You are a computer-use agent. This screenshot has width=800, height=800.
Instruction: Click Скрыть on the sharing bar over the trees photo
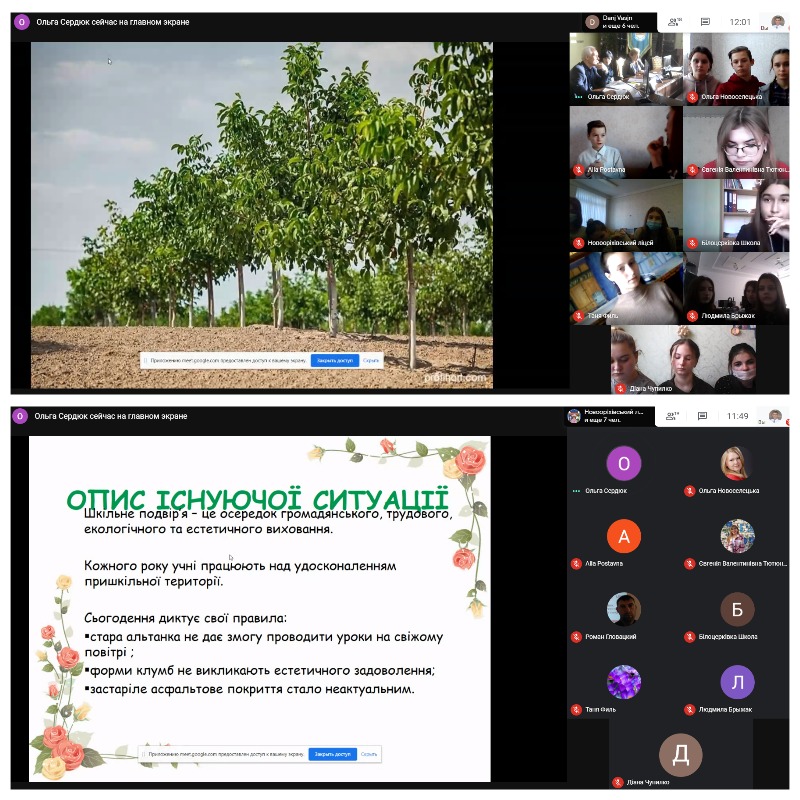pos(371,361)
